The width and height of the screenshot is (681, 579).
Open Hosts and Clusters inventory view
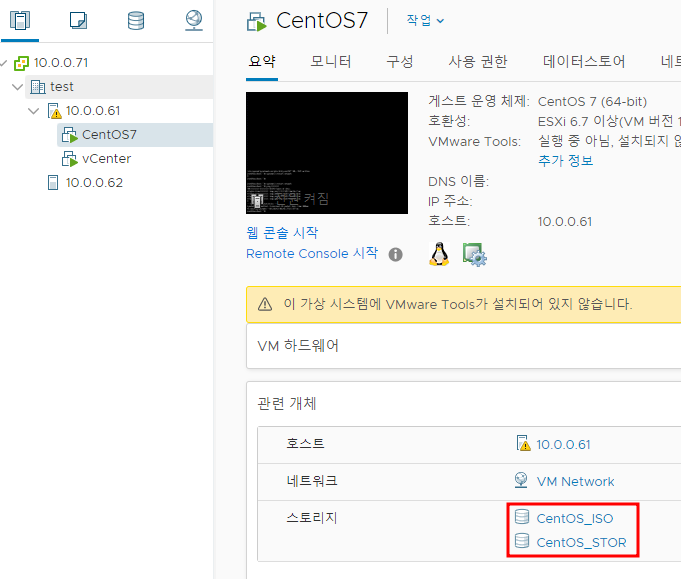pos(20,20)
